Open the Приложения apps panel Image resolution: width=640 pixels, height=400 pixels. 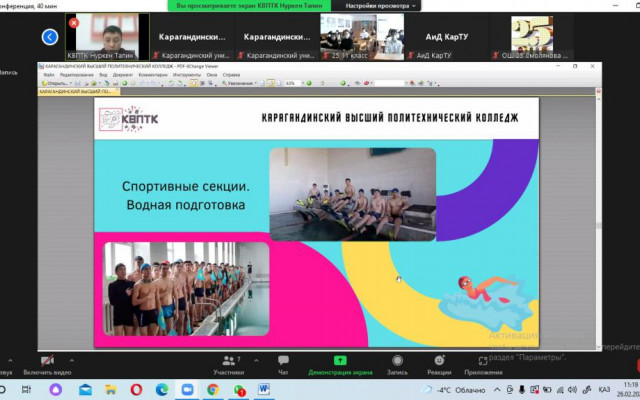coord(483,365)
